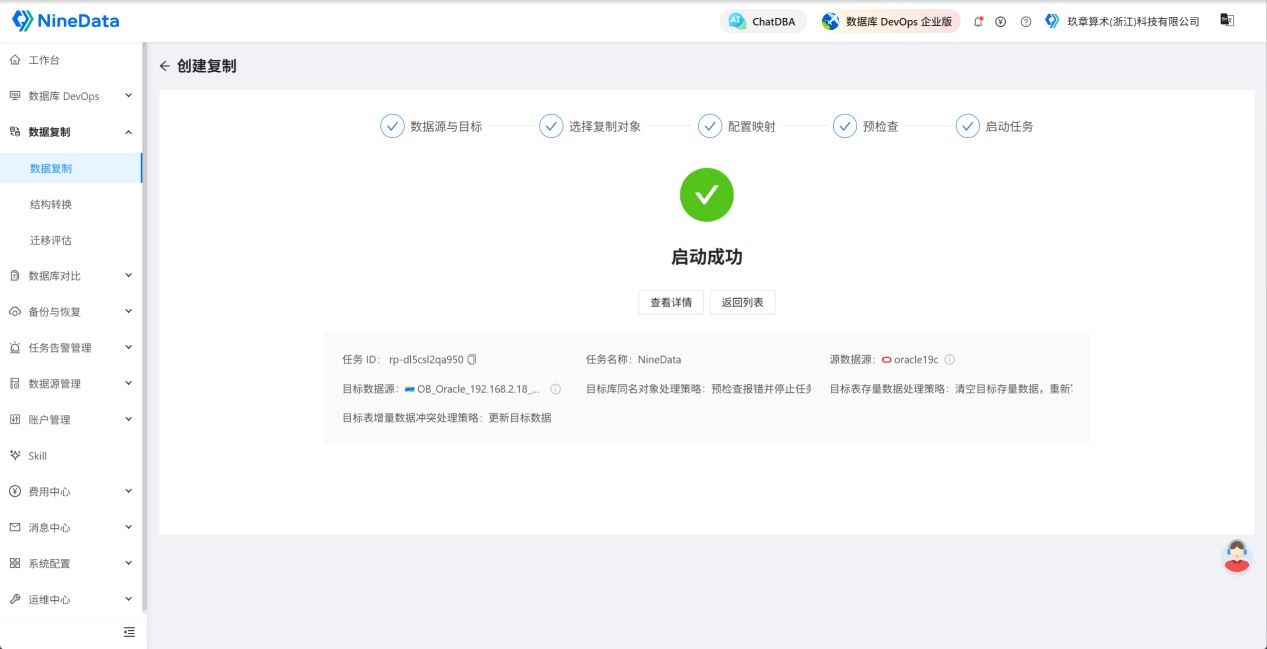Click the yen billing icon in header

click(x=1000, y=21)
